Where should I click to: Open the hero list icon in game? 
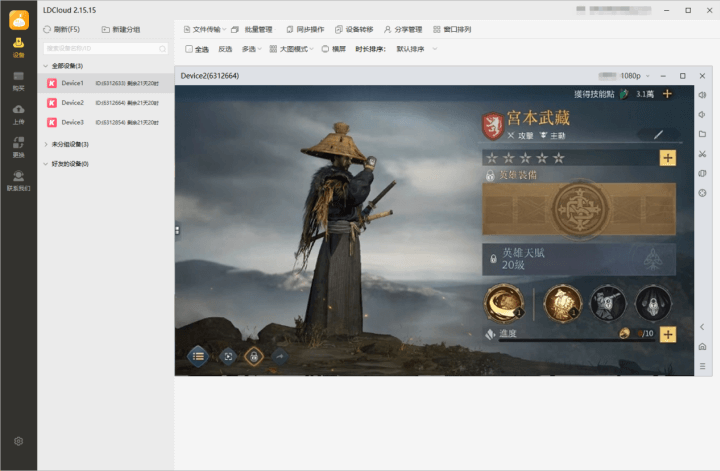[198, 356]
